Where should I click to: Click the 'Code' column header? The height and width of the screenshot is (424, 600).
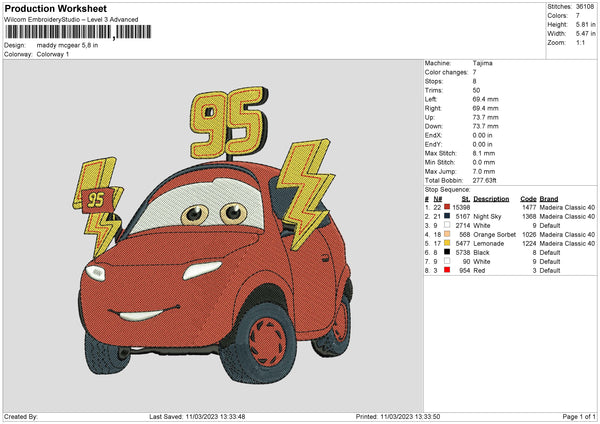click(x=528, y=199)
